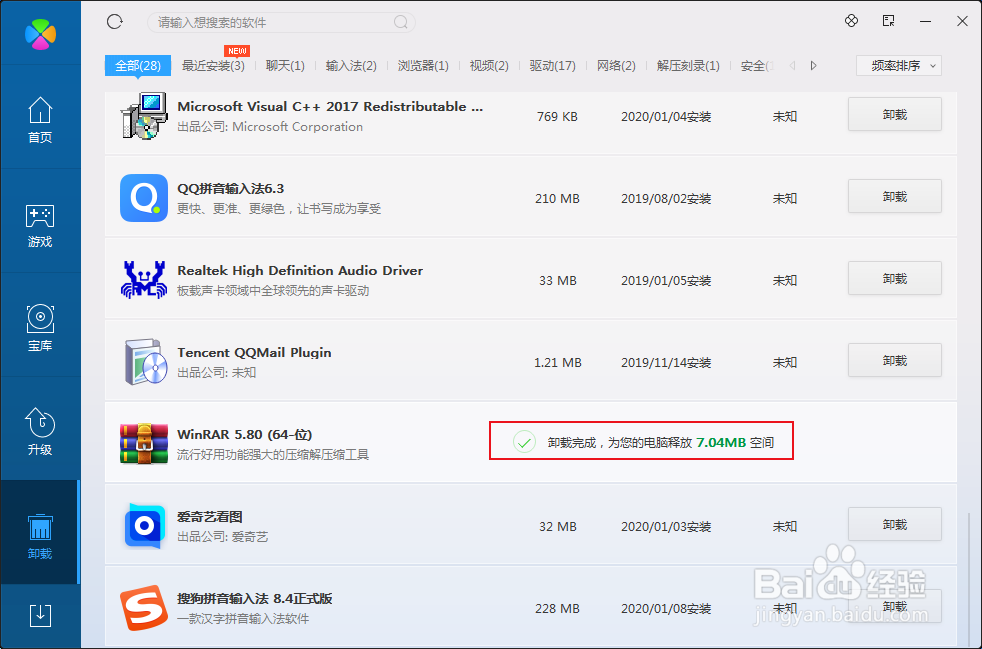Screen dimensions: 982x649
Task: Uninstall the Realtek High Definition Audio Driver
Action: (x=893, y=278)
